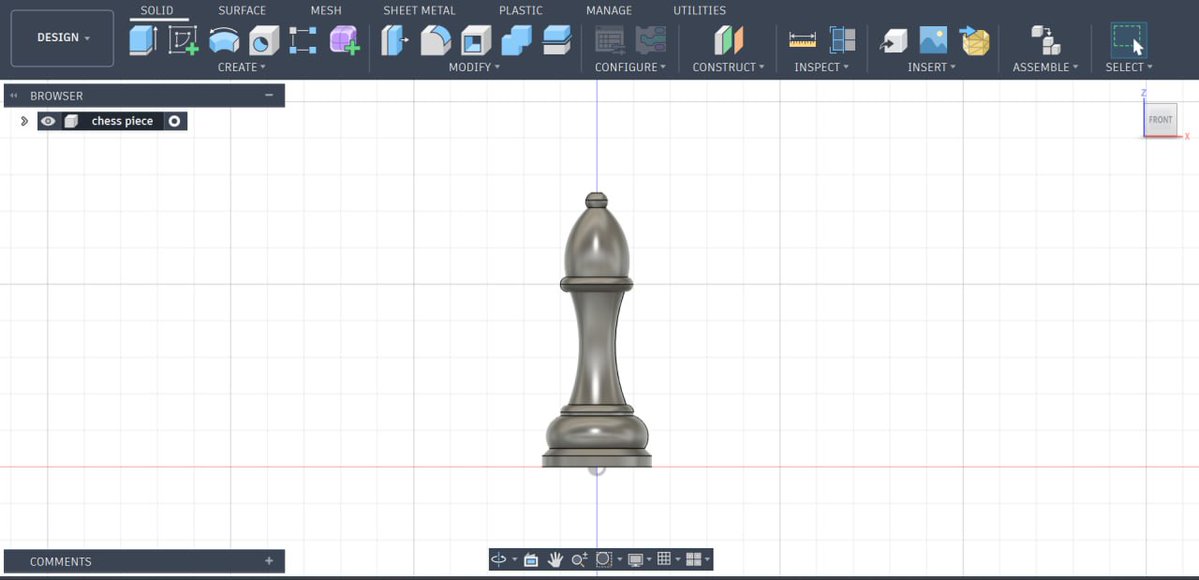Click the Configure table icon
The width and height of the screenshot is (1199, 580).
click(609, 40)
